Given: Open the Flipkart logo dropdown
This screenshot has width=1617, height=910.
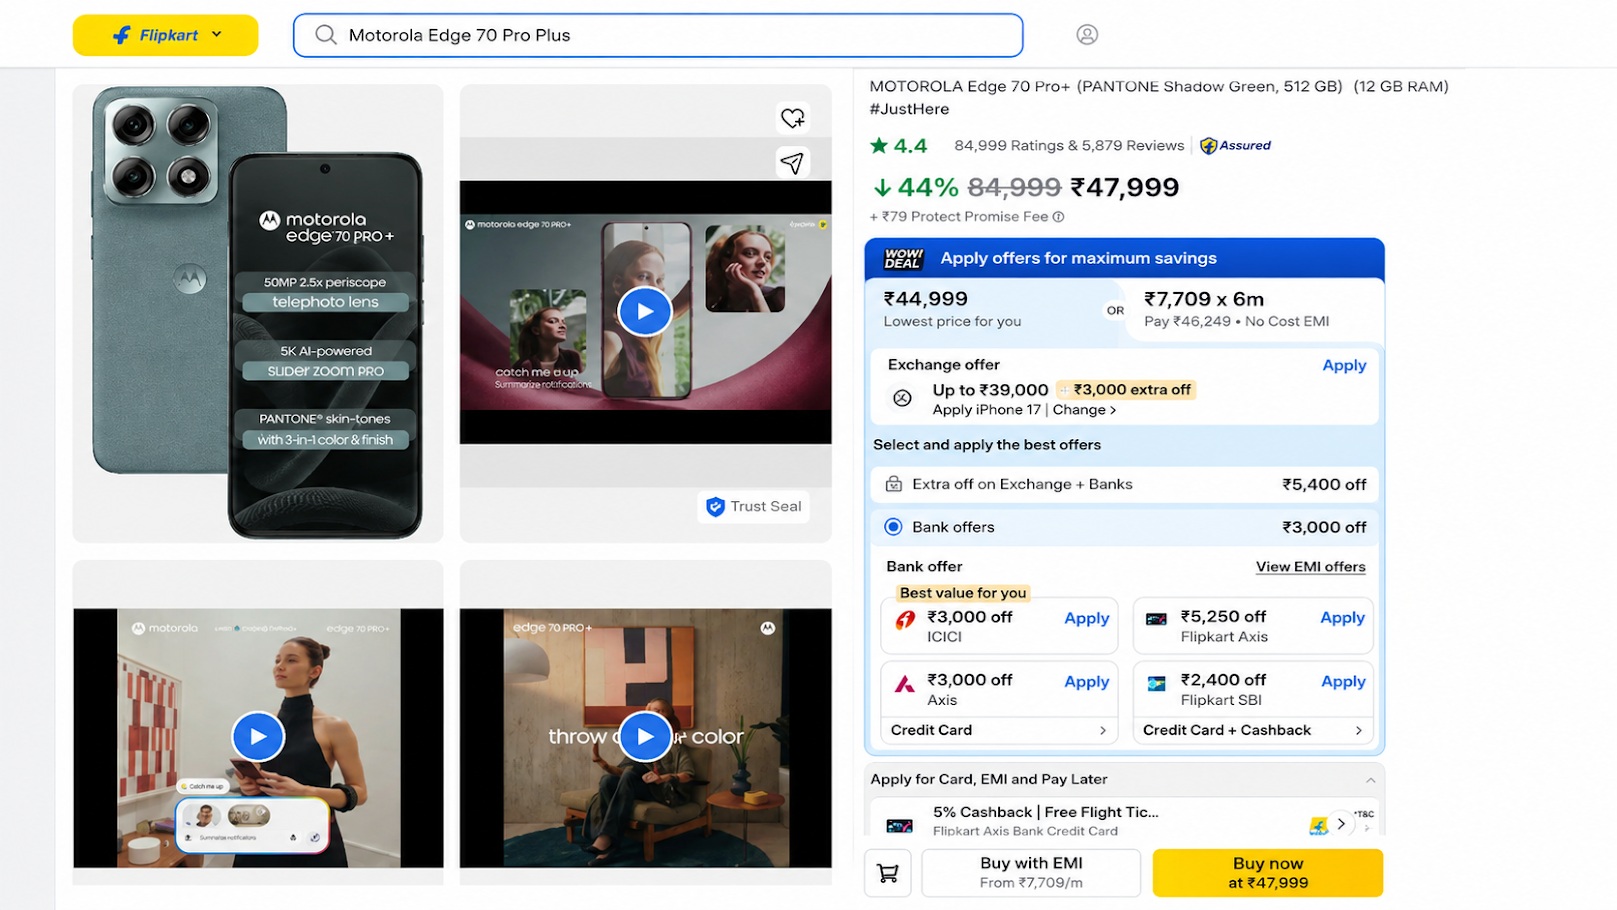Looking at the screenshot, I should click(165, 35).
